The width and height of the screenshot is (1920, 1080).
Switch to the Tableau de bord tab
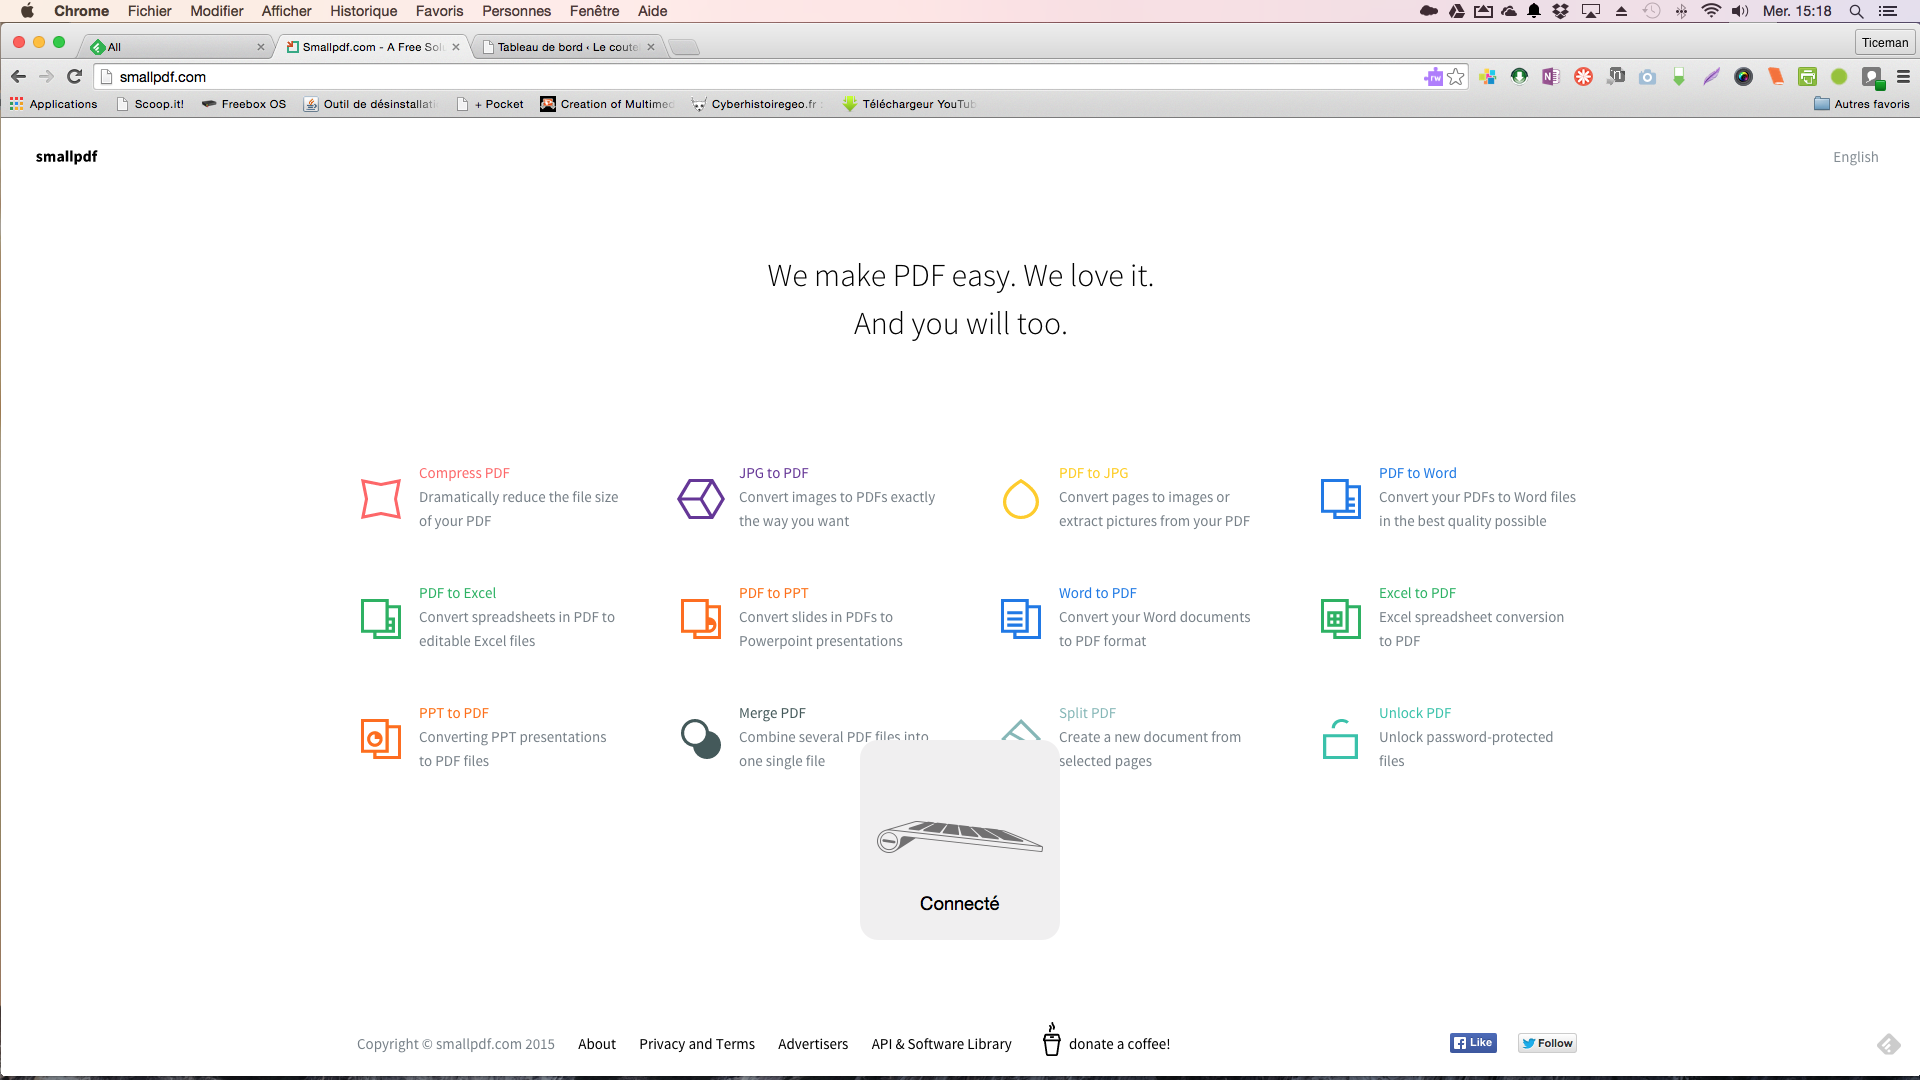pyautogui.click(x=568, y=47)
